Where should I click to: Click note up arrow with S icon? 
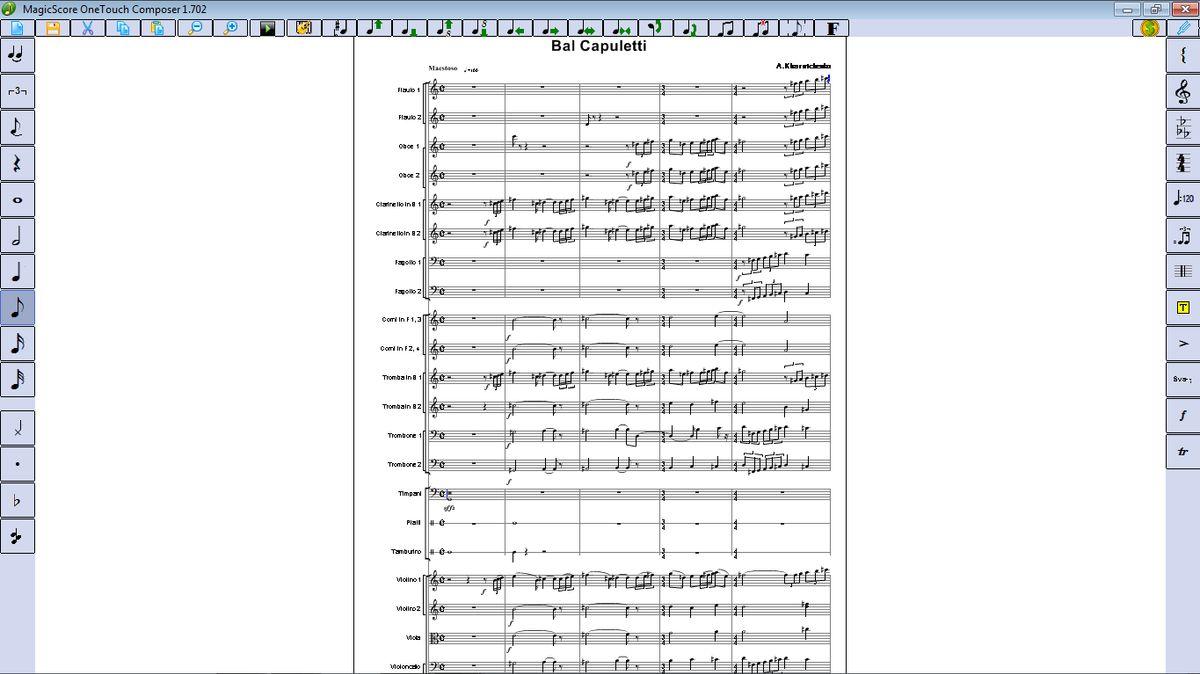click(445, 28)
